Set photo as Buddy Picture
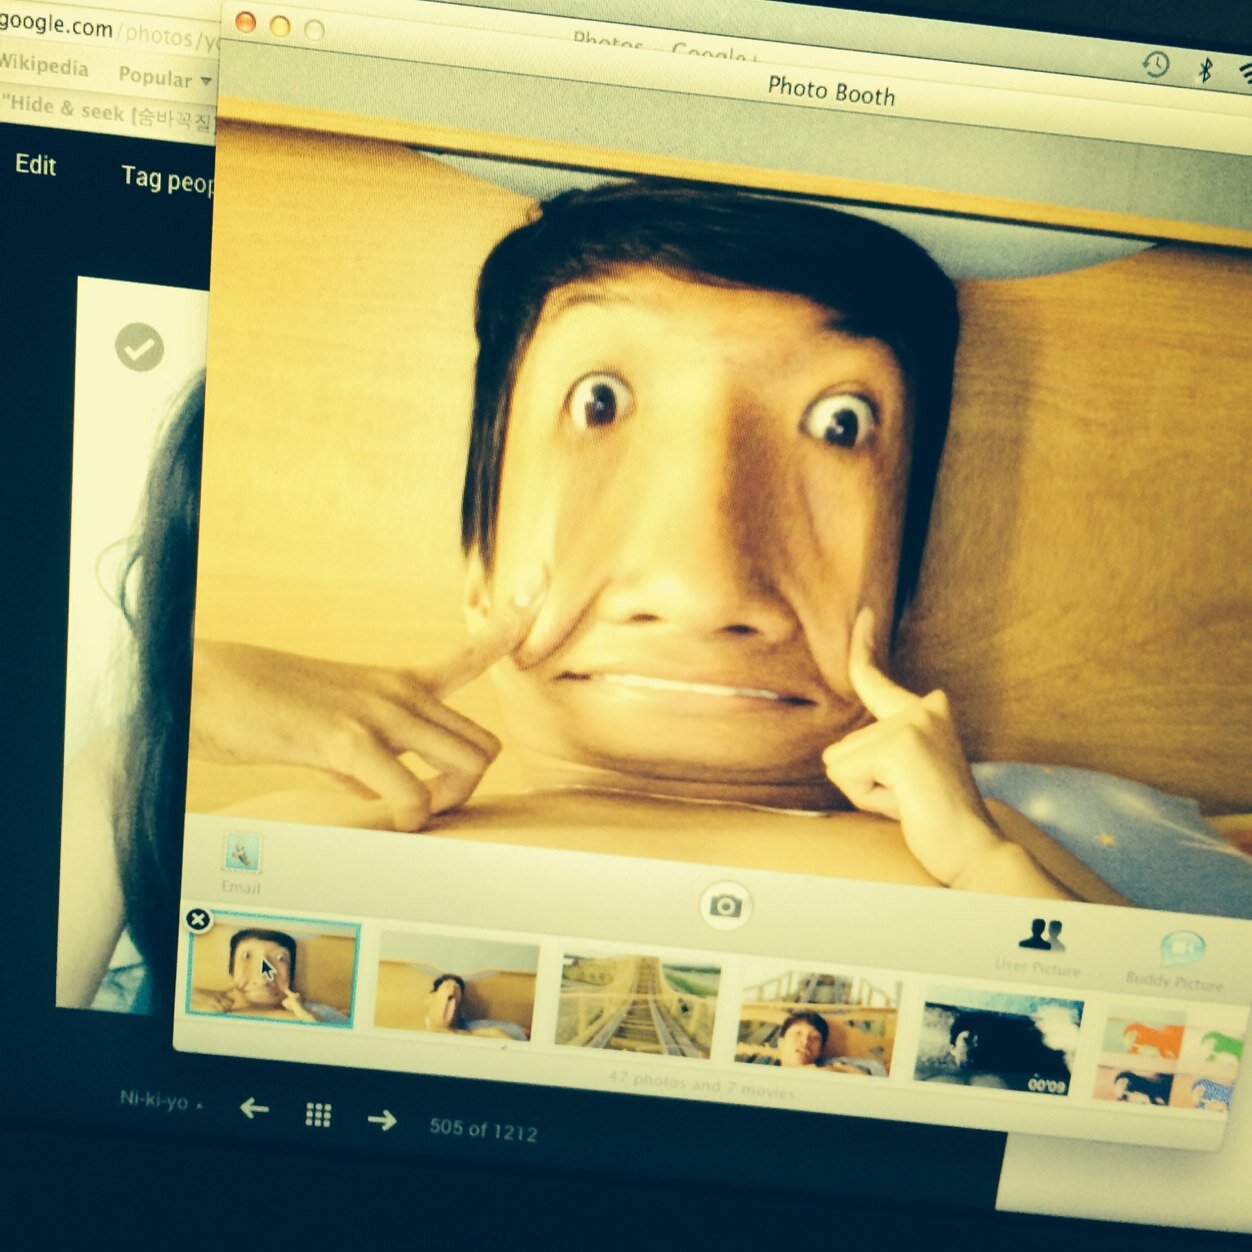The width and height of the screenshot is (1252, 1252). click(x=1177, y=962)
